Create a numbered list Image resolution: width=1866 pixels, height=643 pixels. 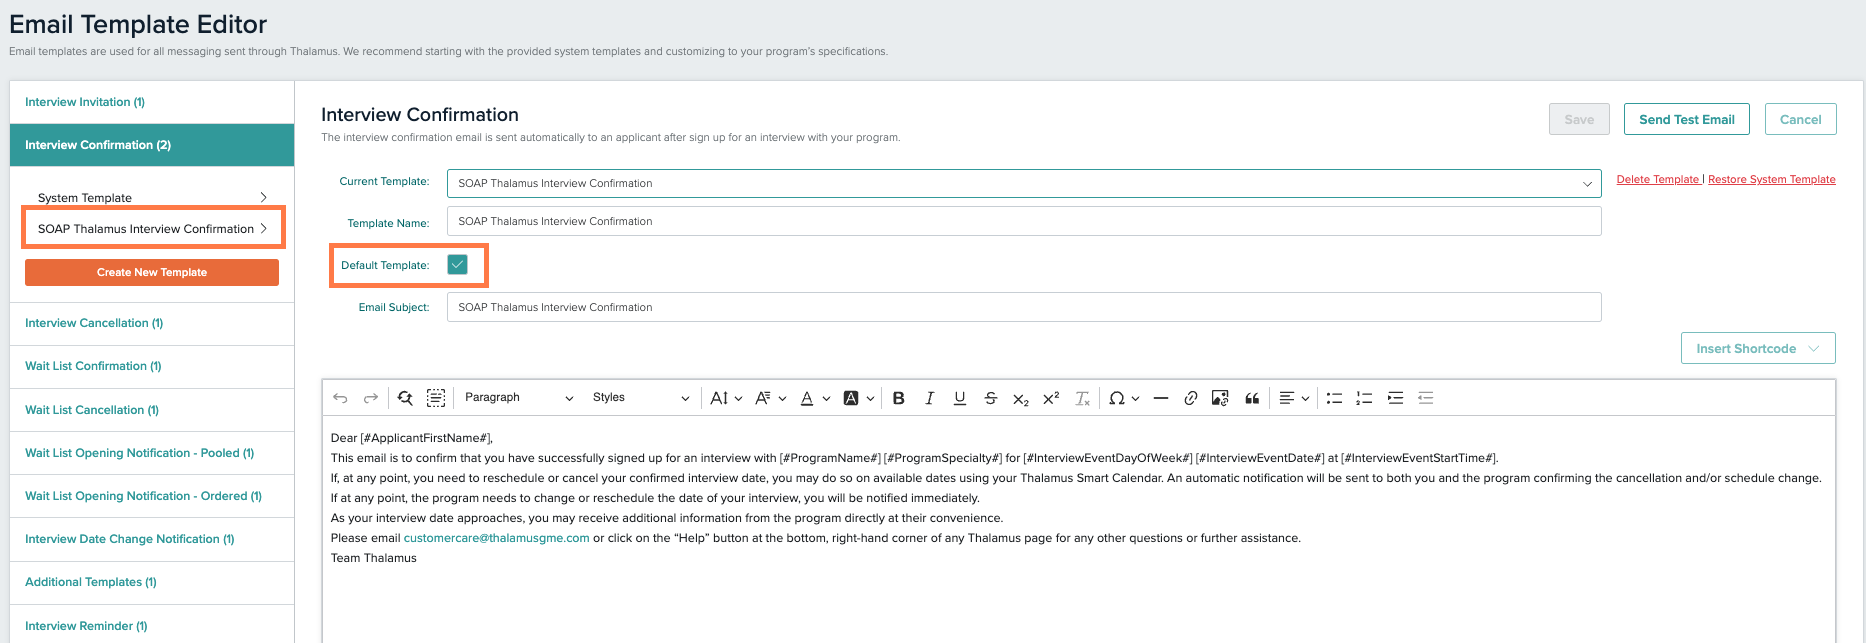(x=1364, y=398)
